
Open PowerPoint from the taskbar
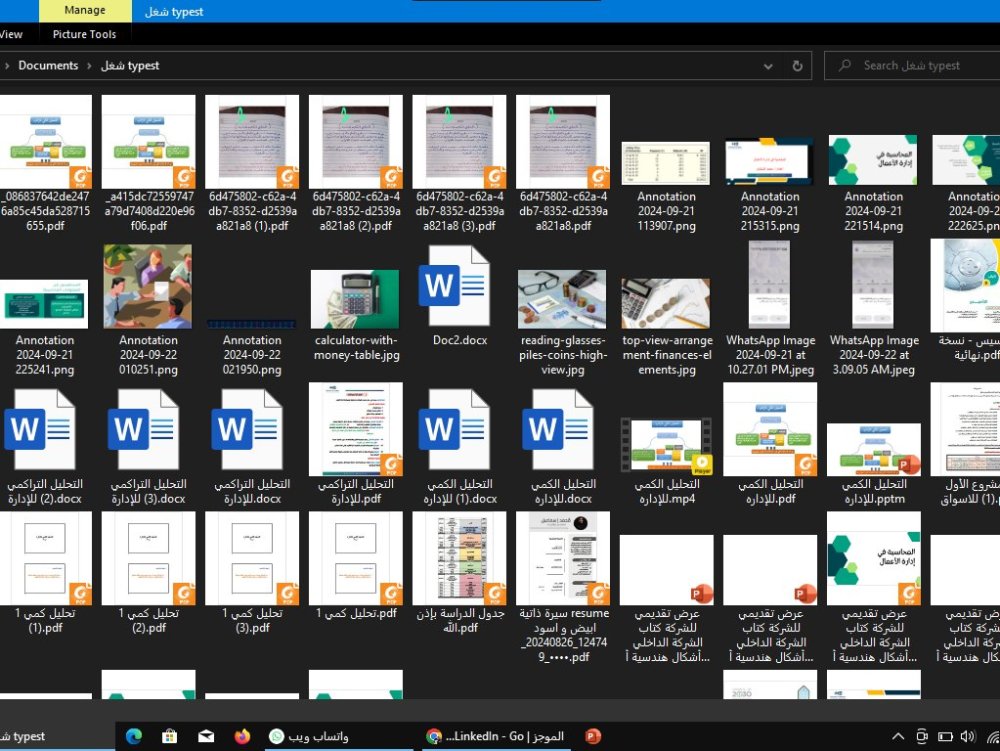[x=592, y=736]
